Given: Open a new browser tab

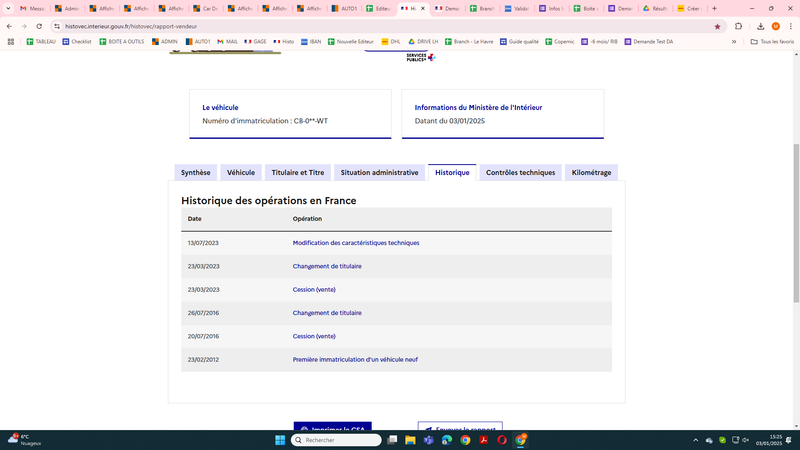Looking at the screenshot, I should click(714, 9).
